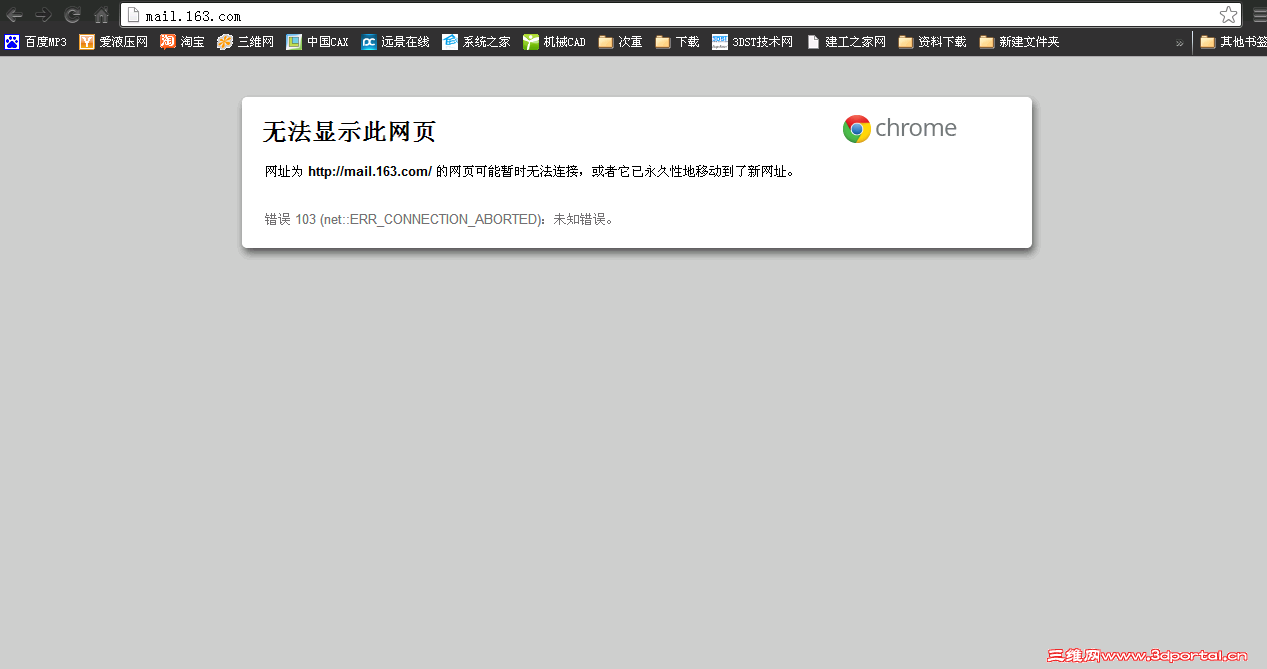Open the Chrome menu button

tap(1259, 15)
